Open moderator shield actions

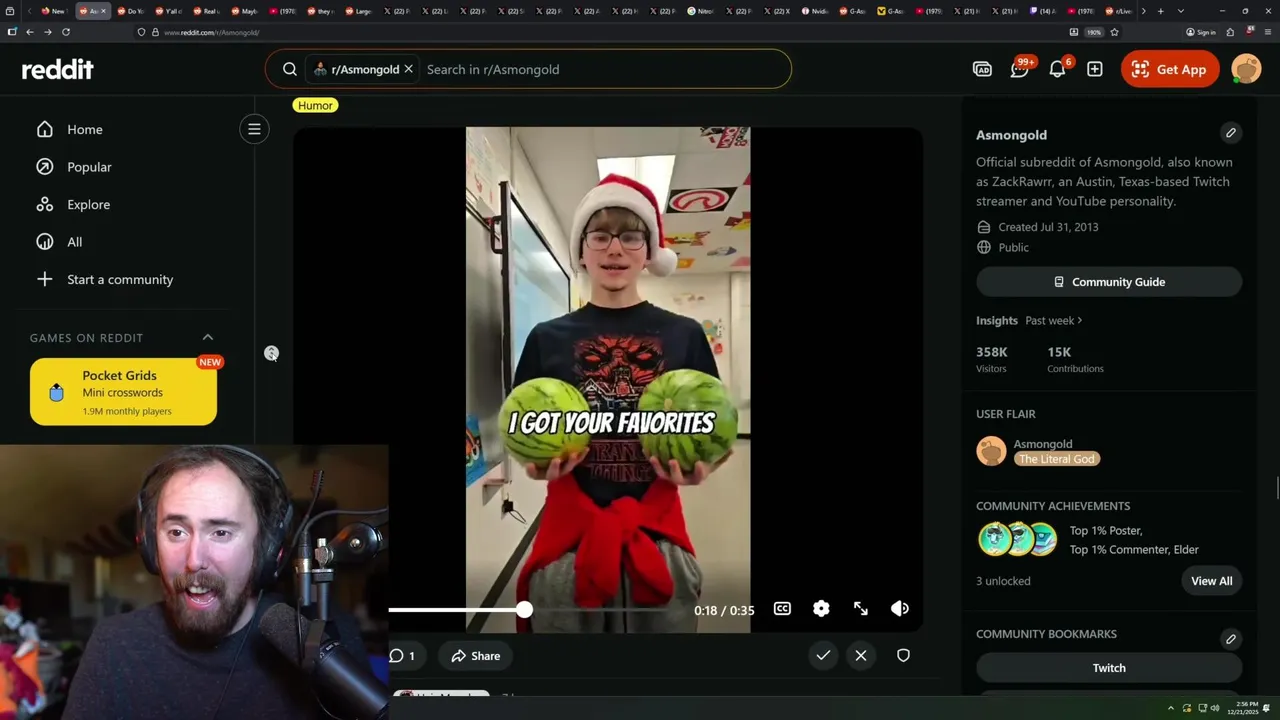click(903, 655)
